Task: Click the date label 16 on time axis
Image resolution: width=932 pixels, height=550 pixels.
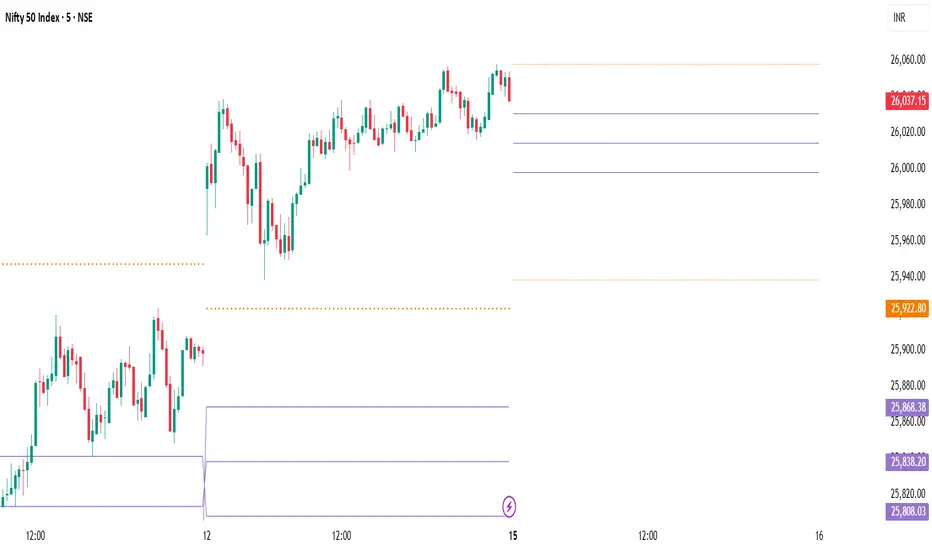Action: pos(819,536)
